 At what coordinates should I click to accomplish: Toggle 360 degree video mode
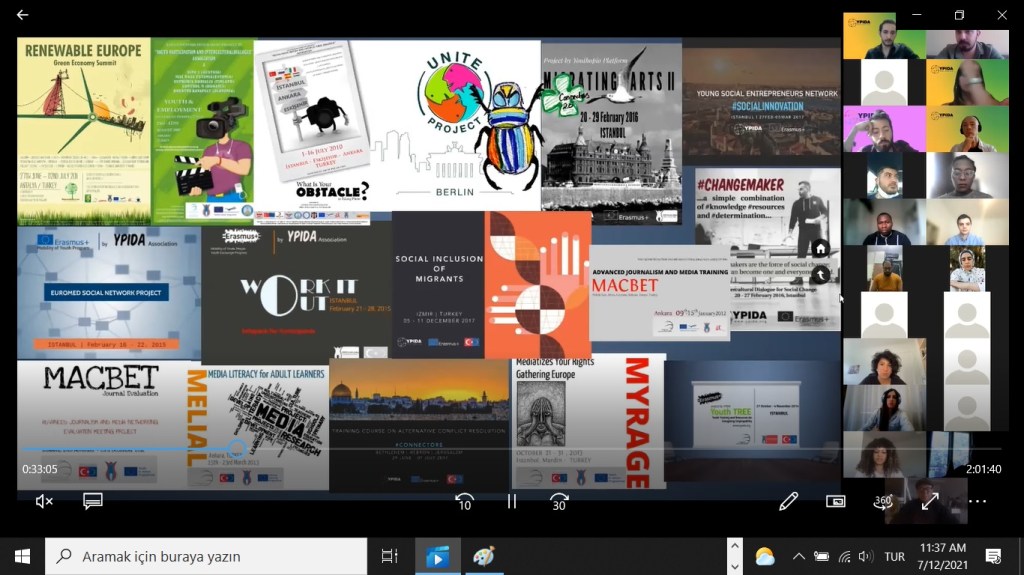pos(882,501)
